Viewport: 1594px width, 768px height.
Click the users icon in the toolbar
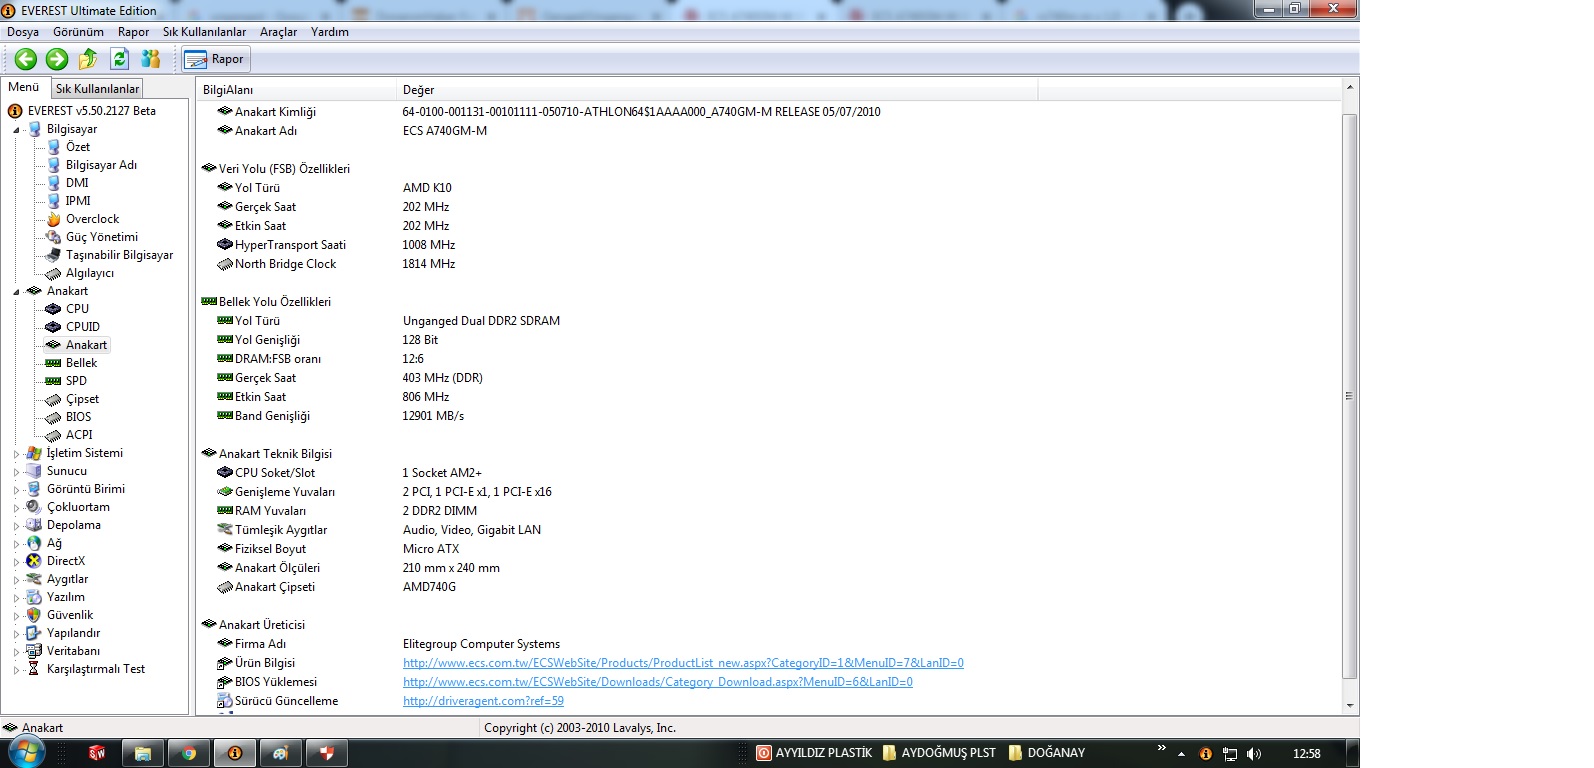coord(151,59)
